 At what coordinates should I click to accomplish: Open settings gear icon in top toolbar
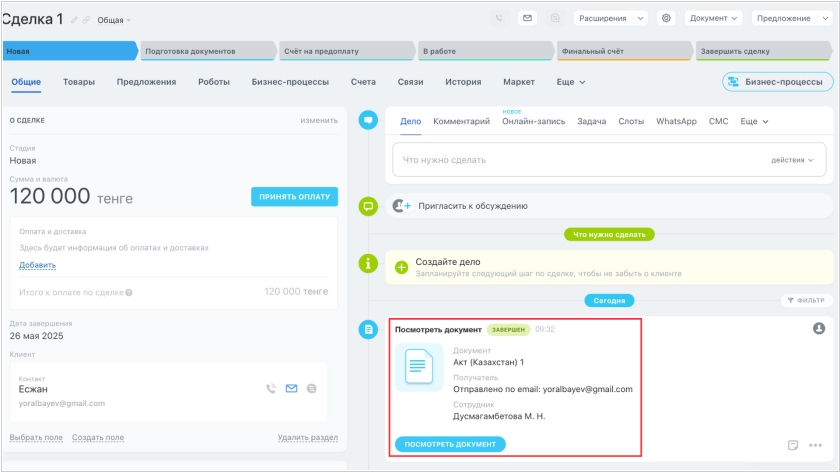pyautogui.click(x=666, y=18)
